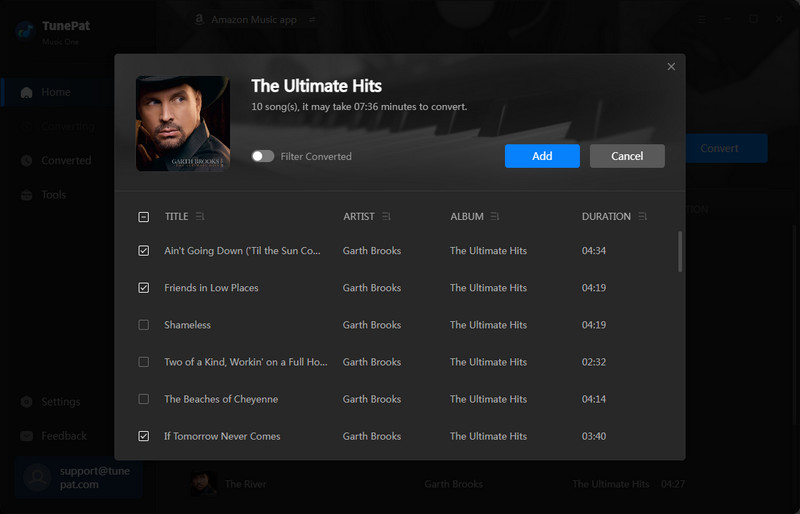Click the 04:14 duration value
800x514 pixels.
click(594, 399)
